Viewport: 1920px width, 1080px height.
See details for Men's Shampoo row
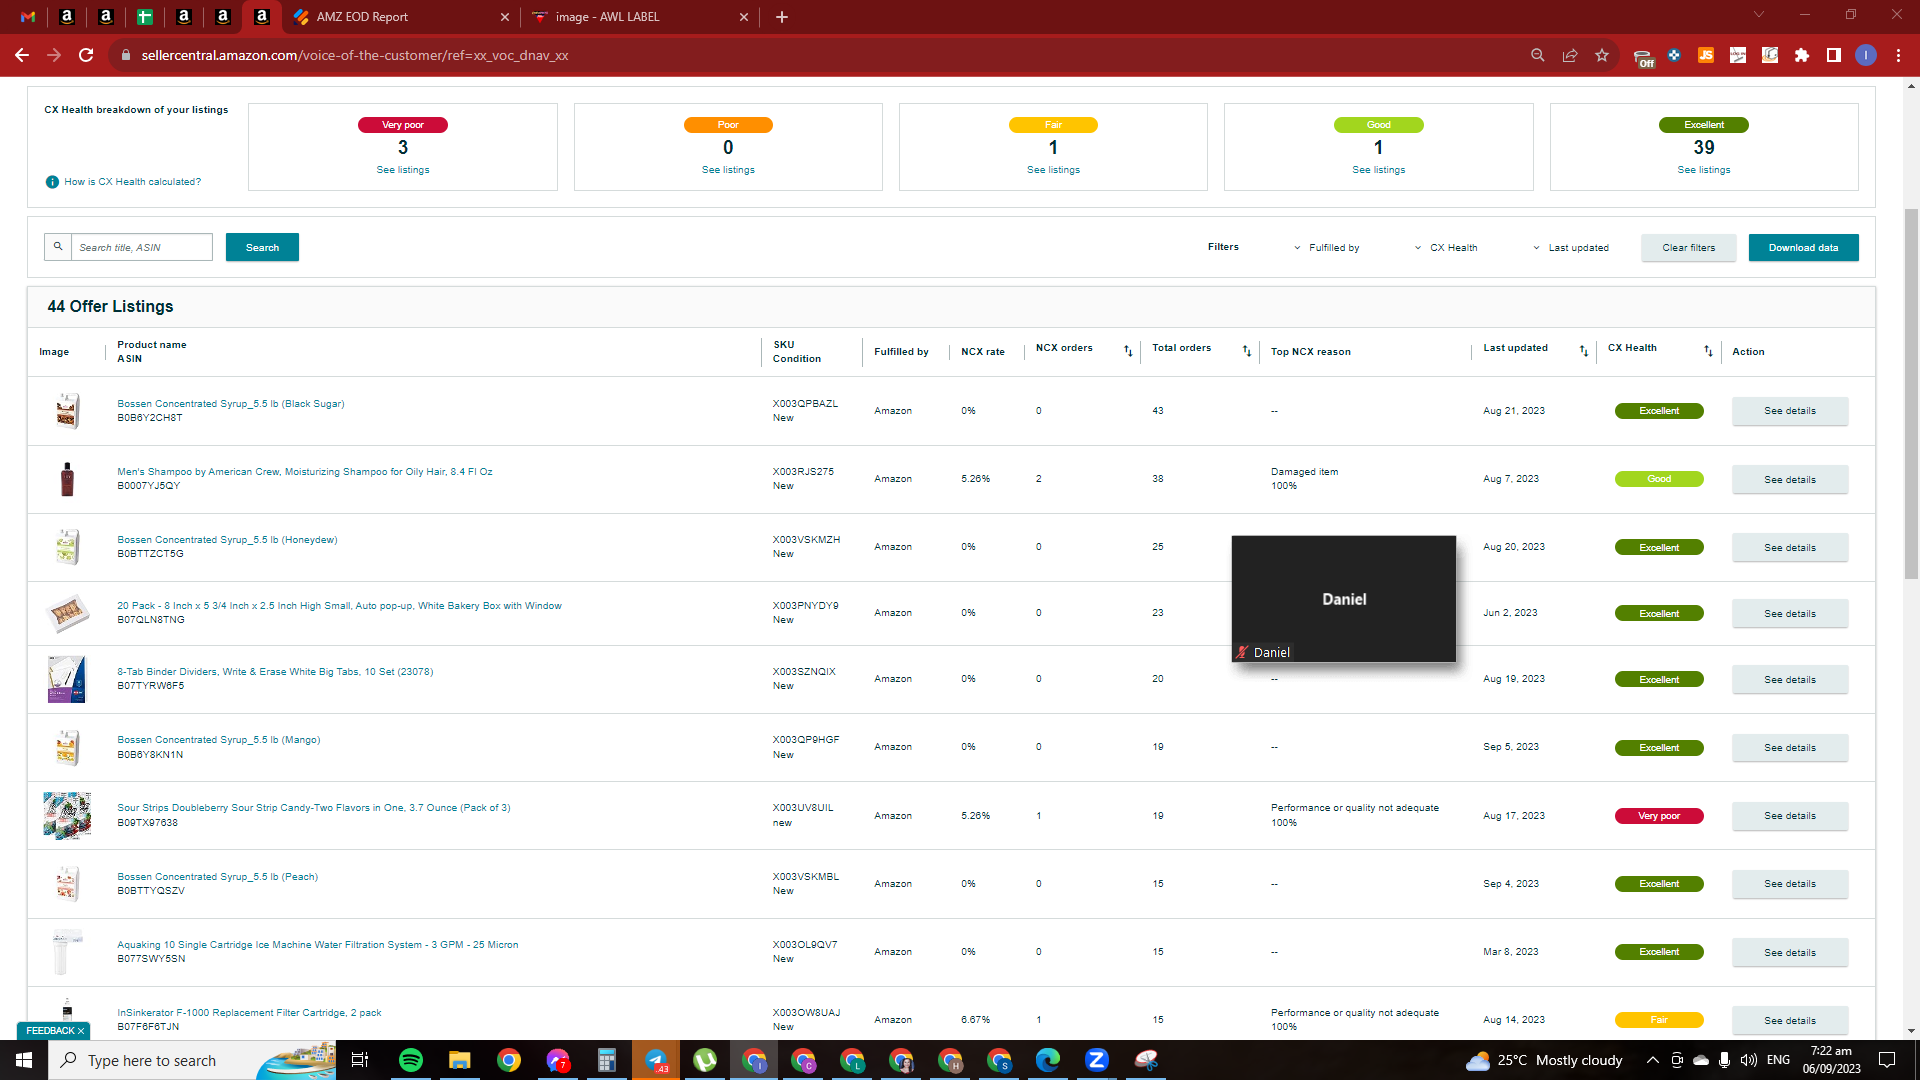click(x=1789, y=480)
